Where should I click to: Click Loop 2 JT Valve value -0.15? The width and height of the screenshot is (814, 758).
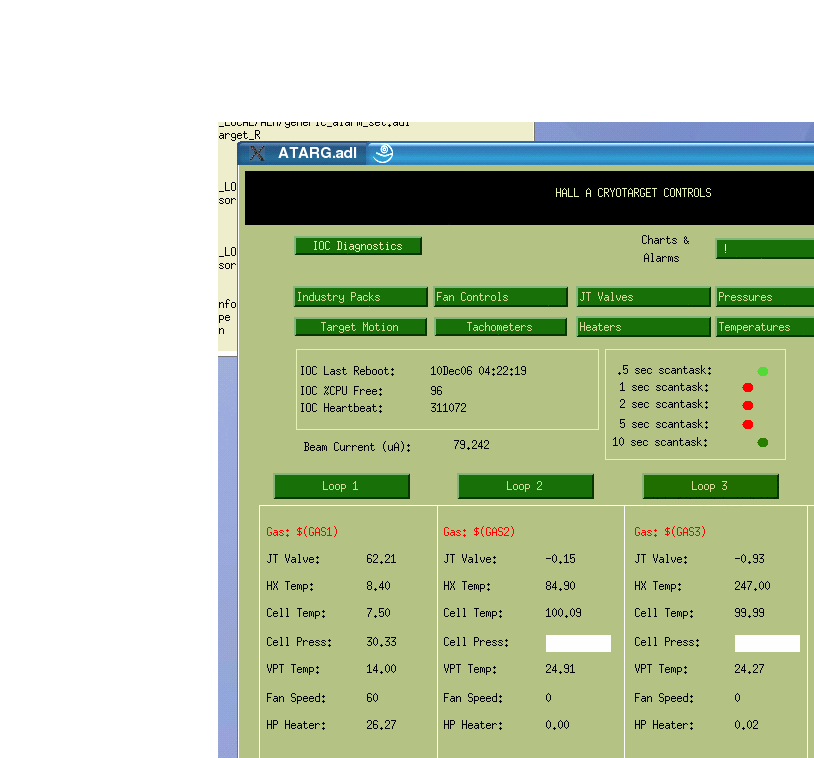(560, 559)
